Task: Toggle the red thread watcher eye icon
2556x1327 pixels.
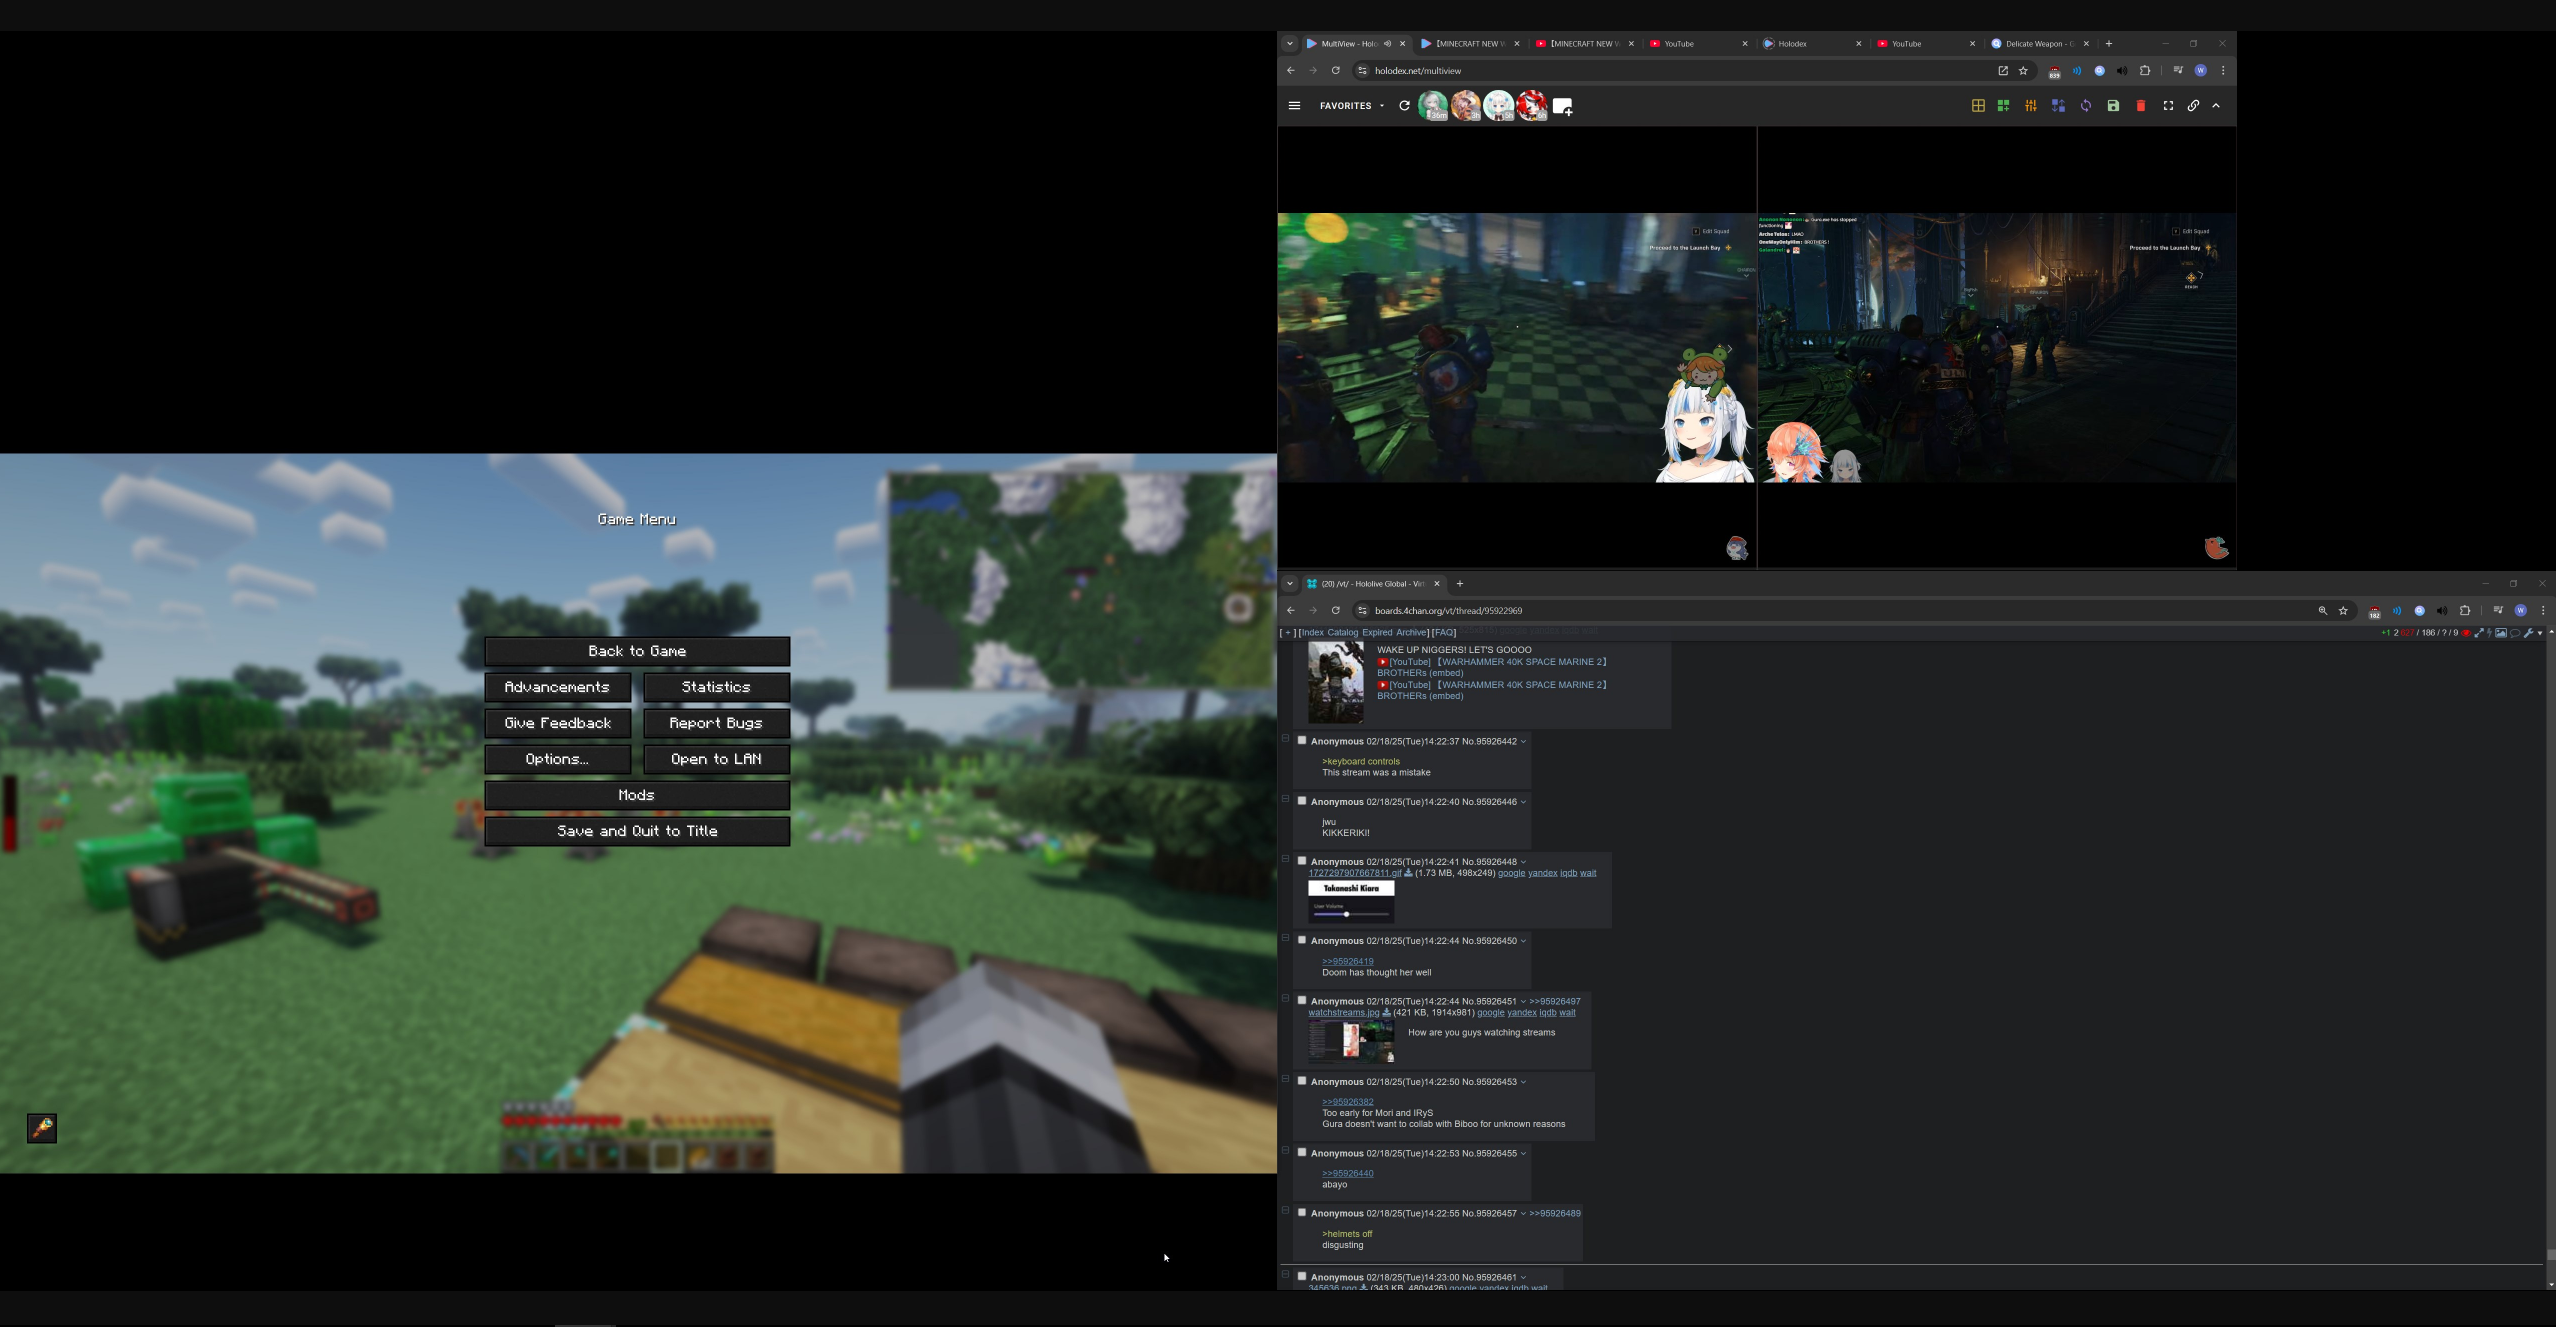Action: coord(2466,633)
